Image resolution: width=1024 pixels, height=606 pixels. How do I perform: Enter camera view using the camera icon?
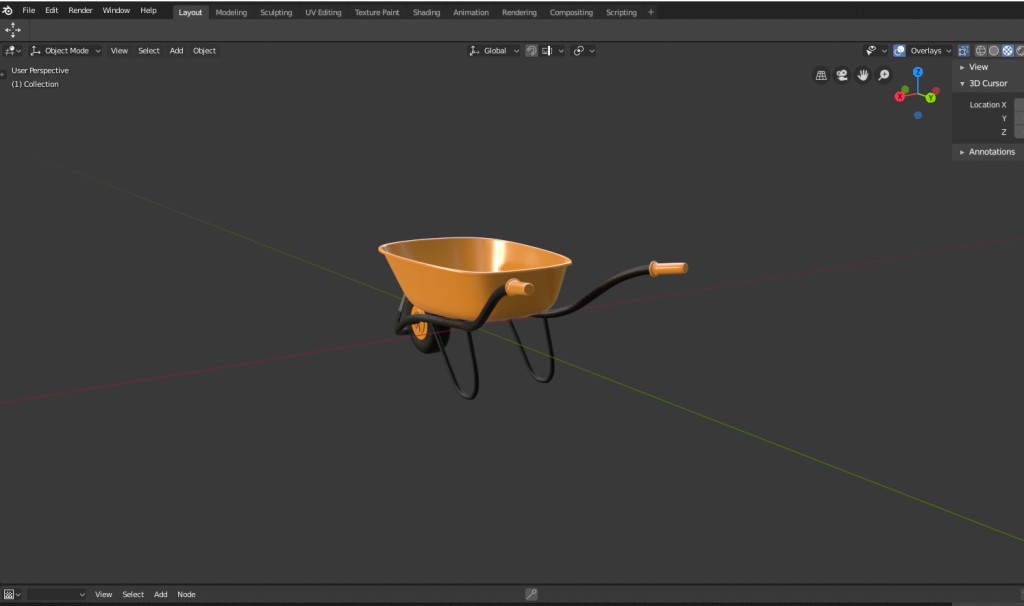coord(840,74)
